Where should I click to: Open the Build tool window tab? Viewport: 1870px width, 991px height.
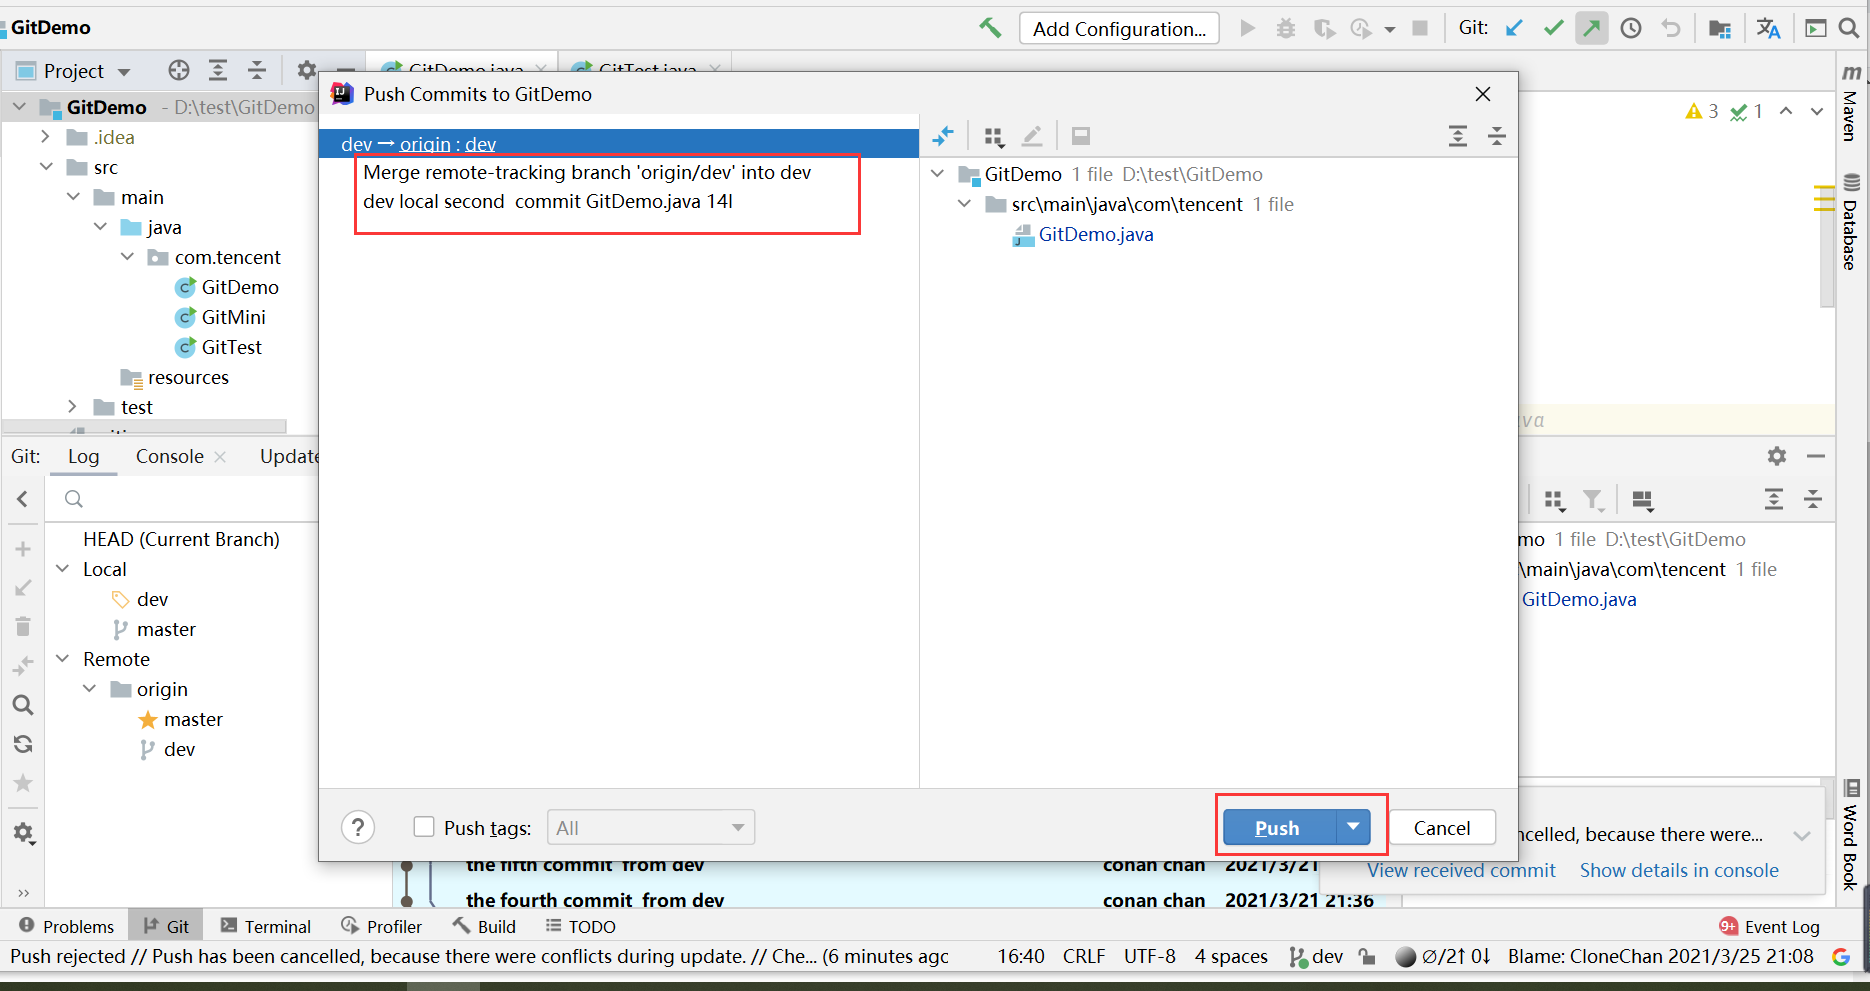click(x=484, y=926)
